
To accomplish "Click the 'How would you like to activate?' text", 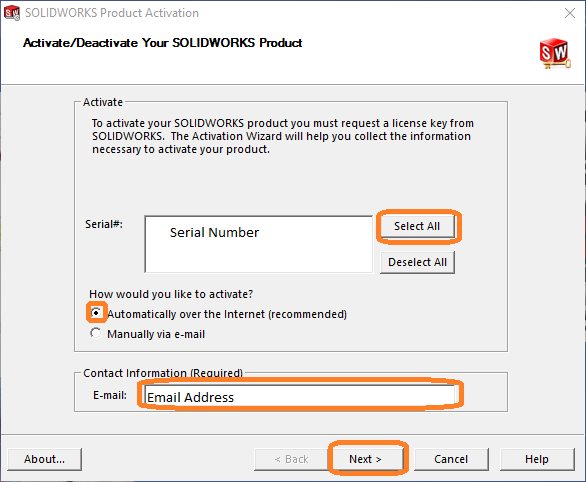I will [x=171, y=294].
